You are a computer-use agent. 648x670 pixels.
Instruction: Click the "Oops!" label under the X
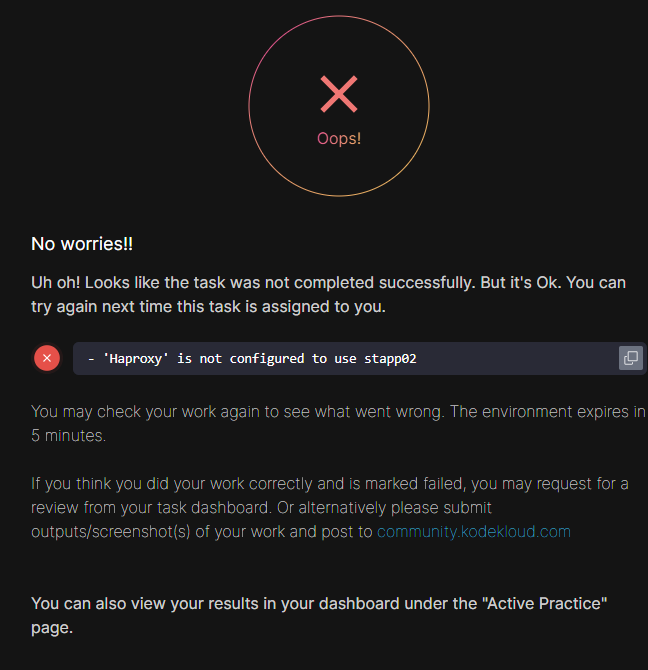[339, 138]
